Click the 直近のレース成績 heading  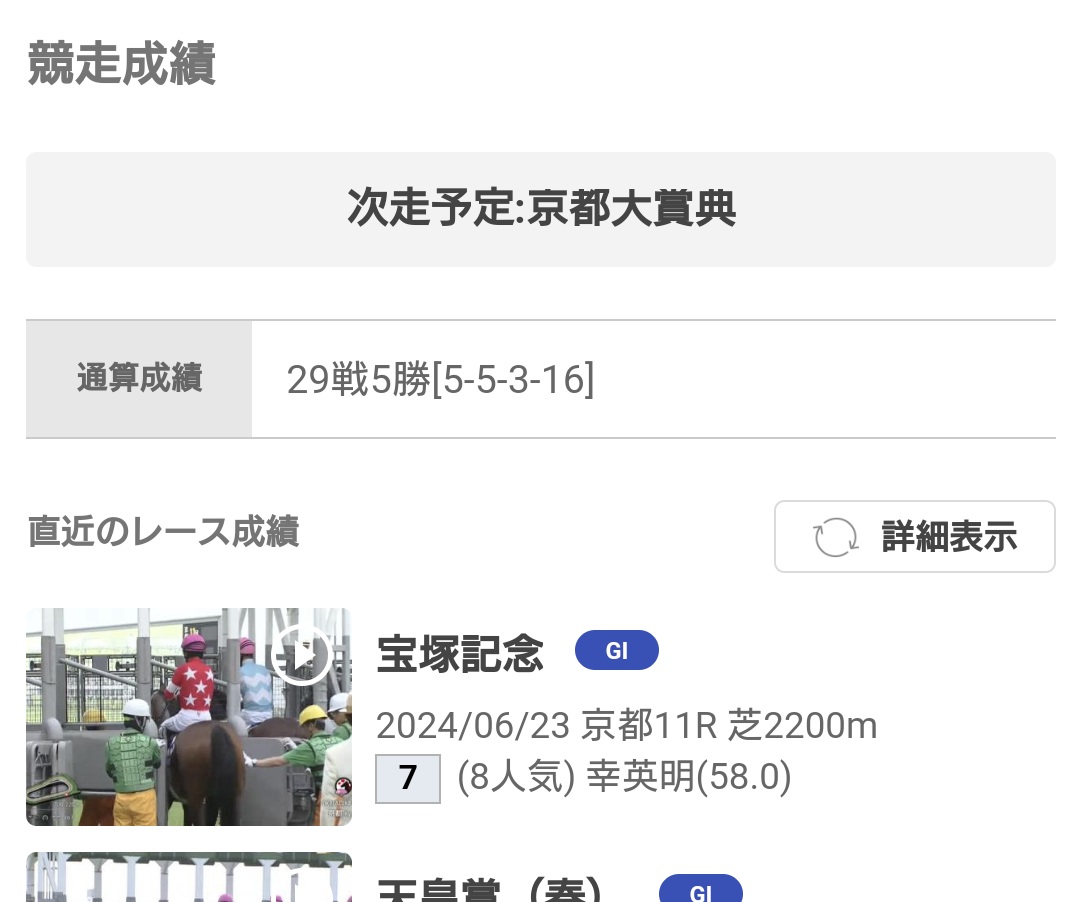pos(163,532)
